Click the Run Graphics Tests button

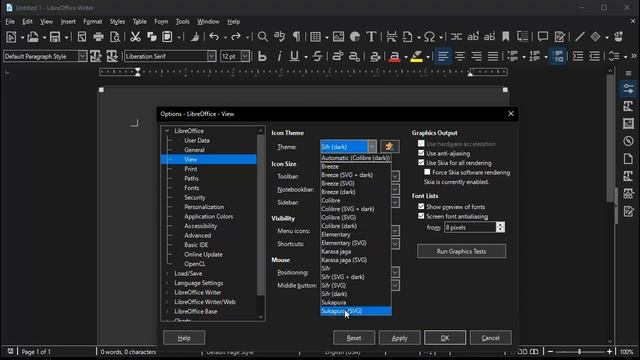[461, 251]
